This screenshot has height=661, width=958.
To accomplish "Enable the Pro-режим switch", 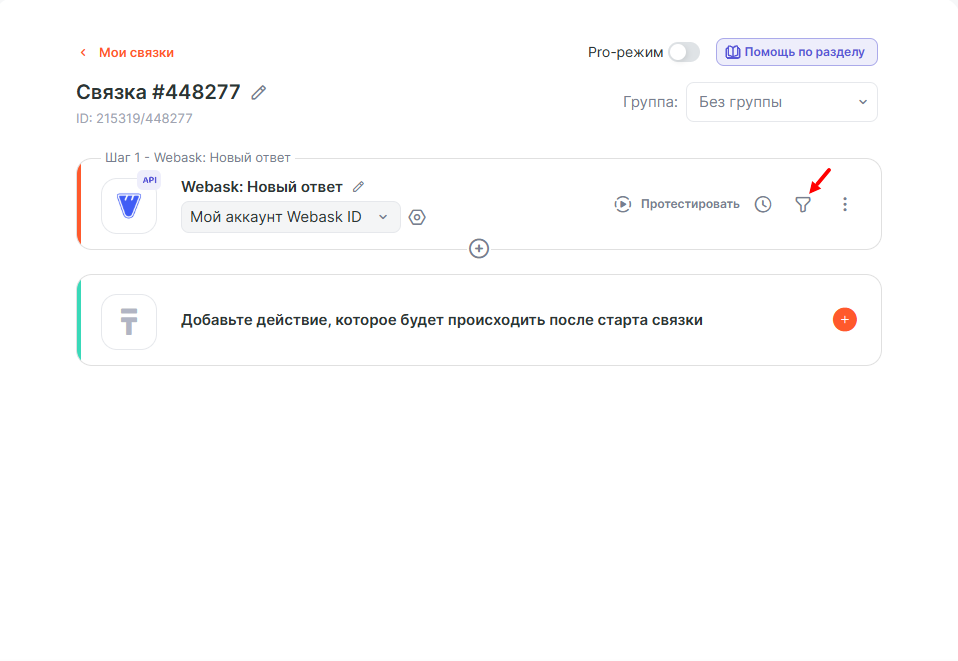I will click(684, 52).
